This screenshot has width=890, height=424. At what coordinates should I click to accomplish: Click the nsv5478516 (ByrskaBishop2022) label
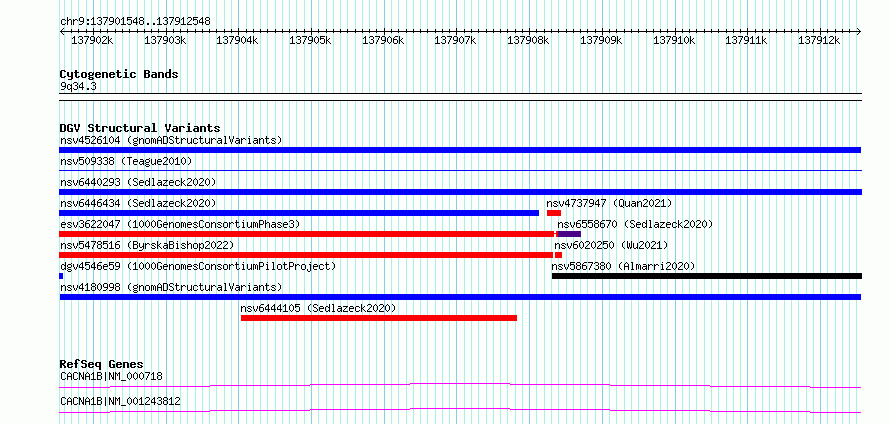point(147,245)
